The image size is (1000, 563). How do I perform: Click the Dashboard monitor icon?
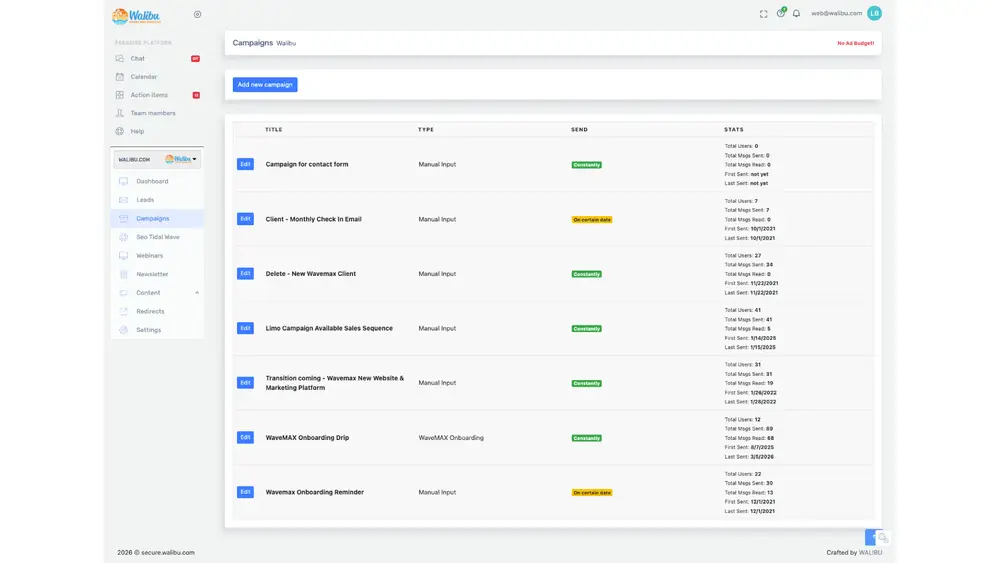coord(124,181)
